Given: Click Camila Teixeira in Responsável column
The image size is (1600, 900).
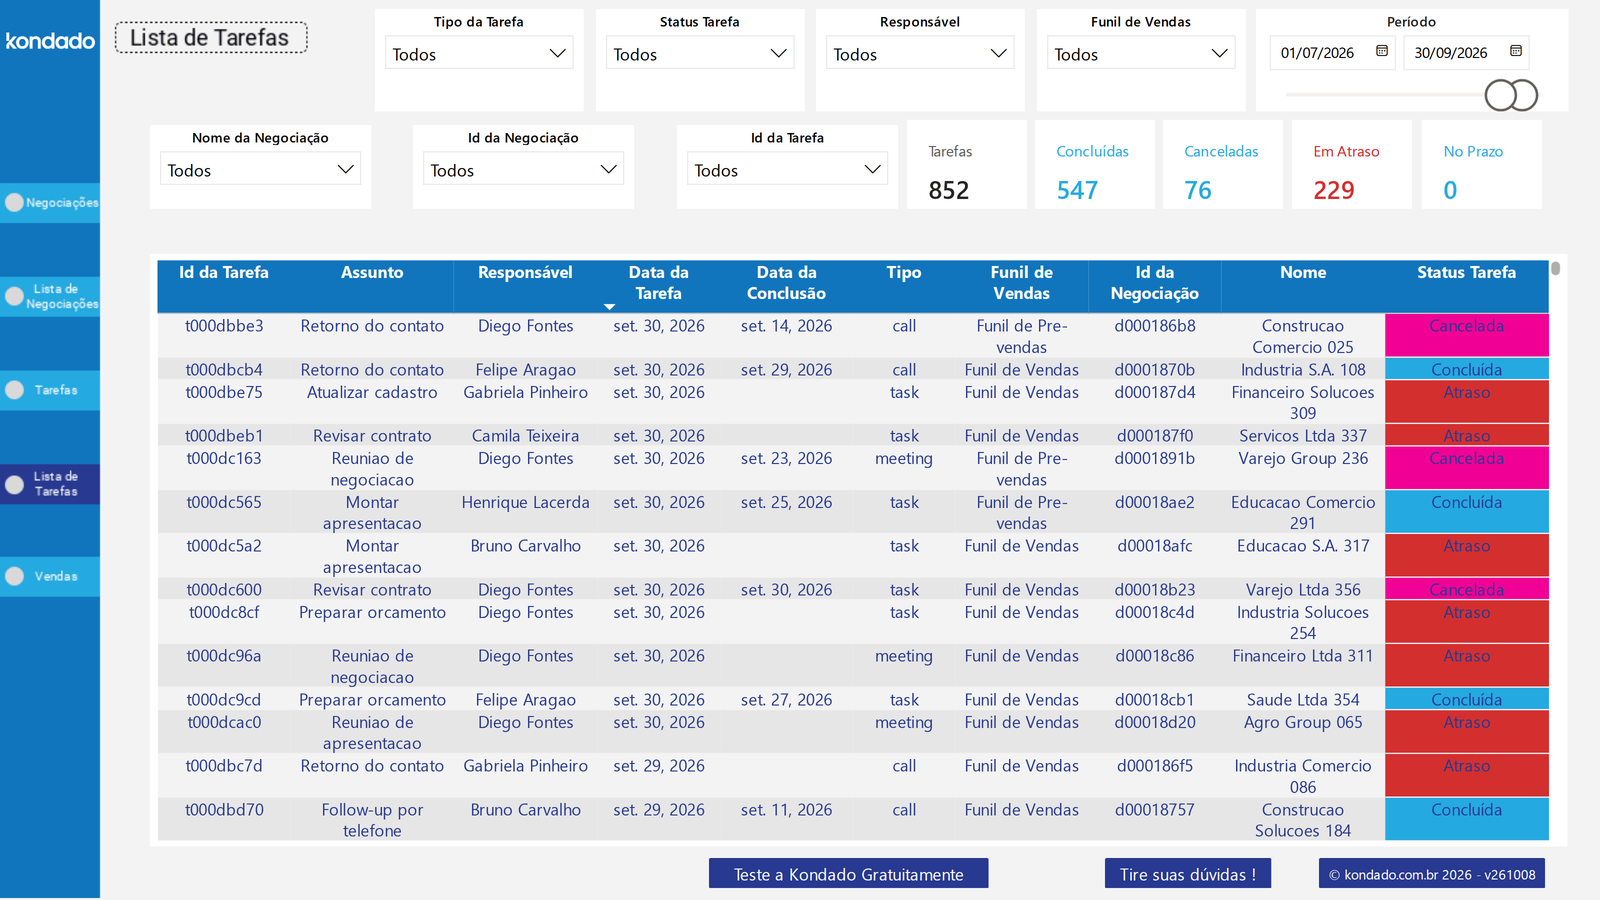Looking at the screenshot, I should pos(525,436).
